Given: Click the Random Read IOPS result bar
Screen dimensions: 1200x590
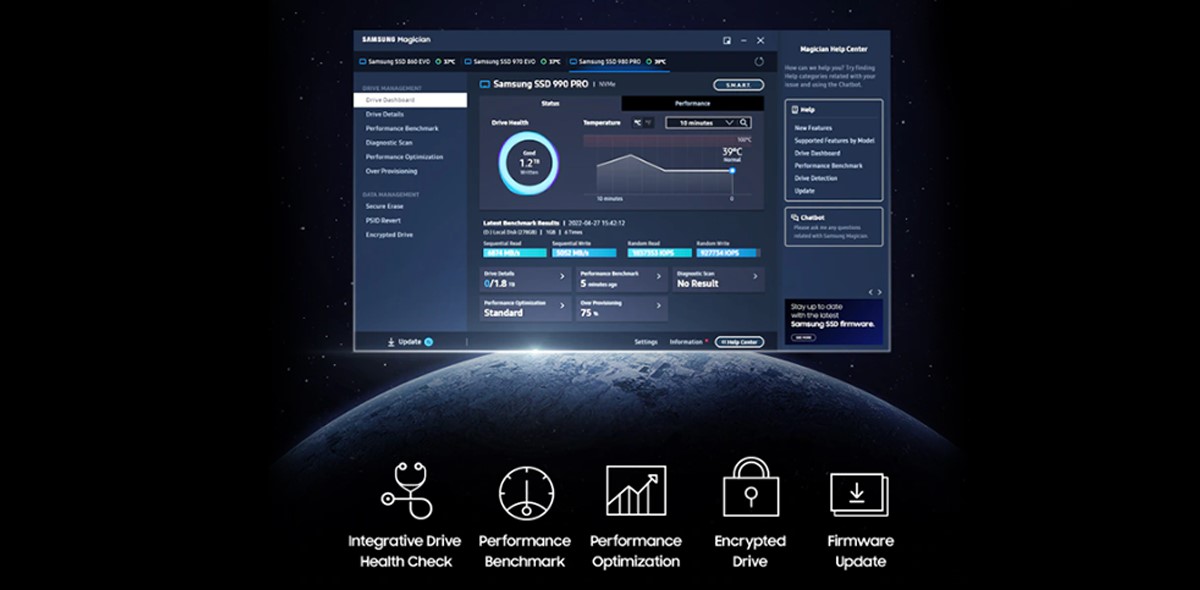Looking at the screenshot, I should pyautogui.click(x=658, y=254).
